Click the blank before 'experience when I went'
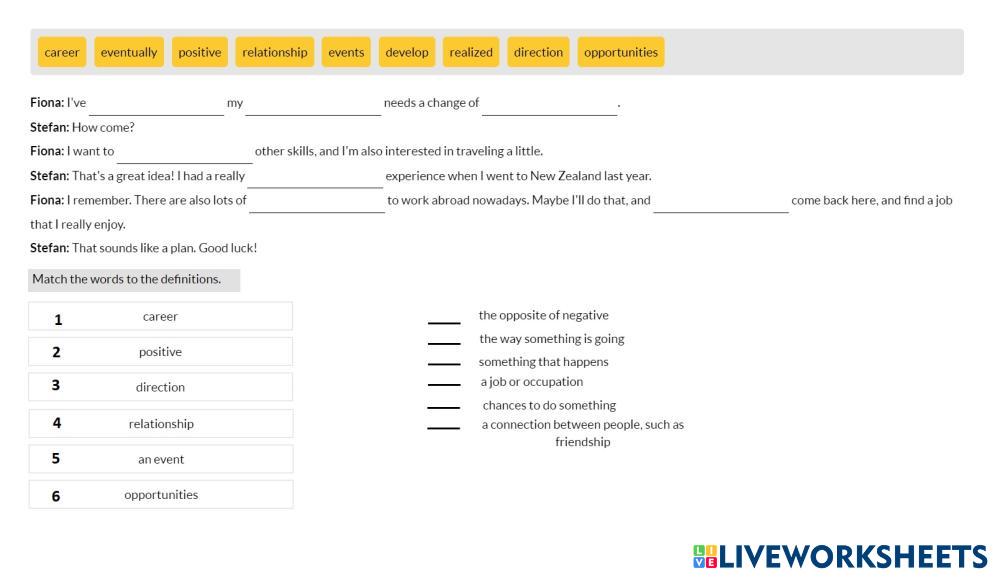1000x581 pixels. click(x=316, y=177)
